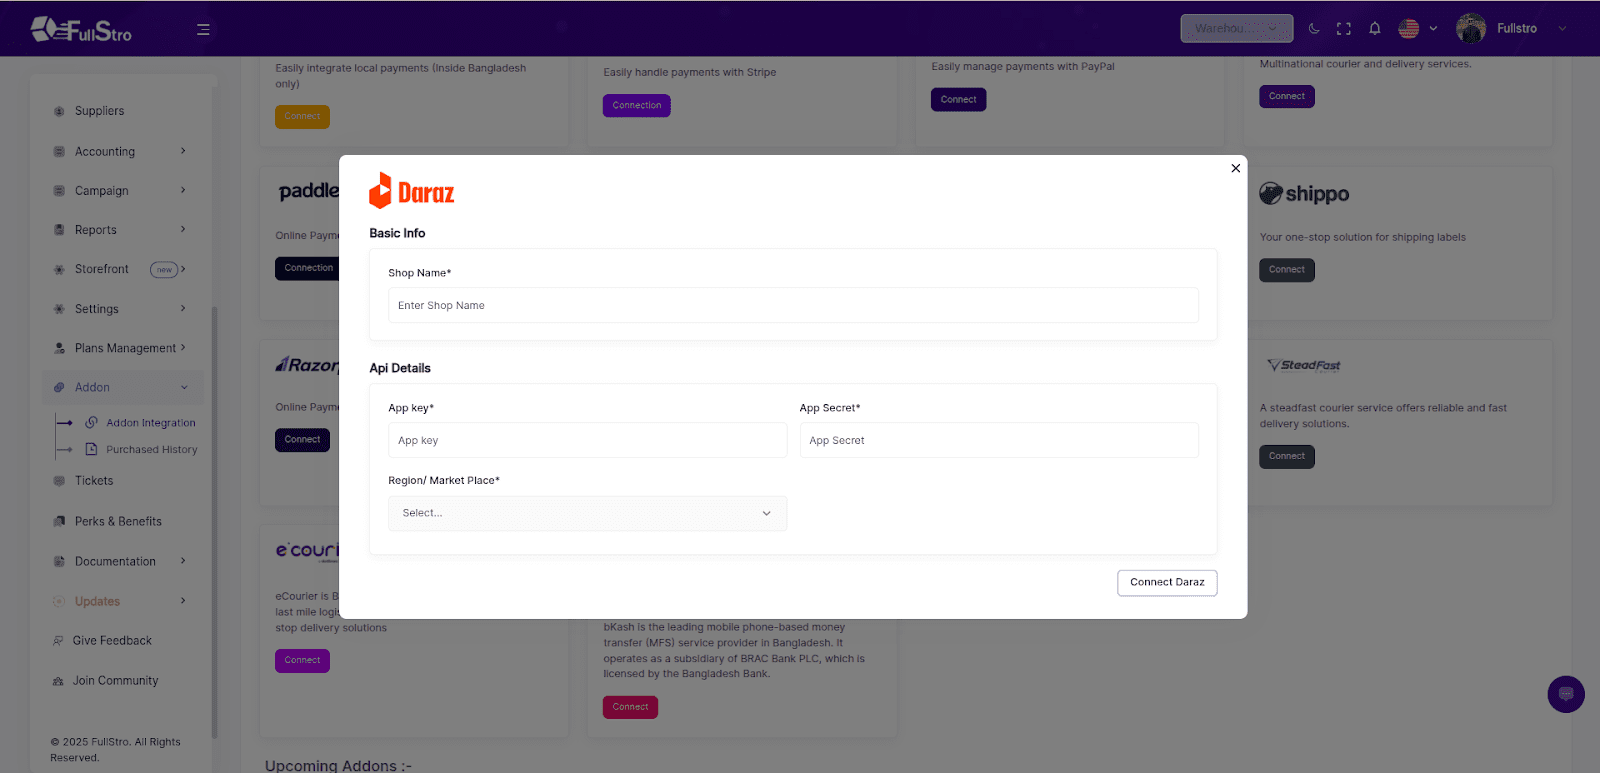Focus the Shop Name field
The width and height of the screenshot is (1600, 773).
[x=793, y=305]
